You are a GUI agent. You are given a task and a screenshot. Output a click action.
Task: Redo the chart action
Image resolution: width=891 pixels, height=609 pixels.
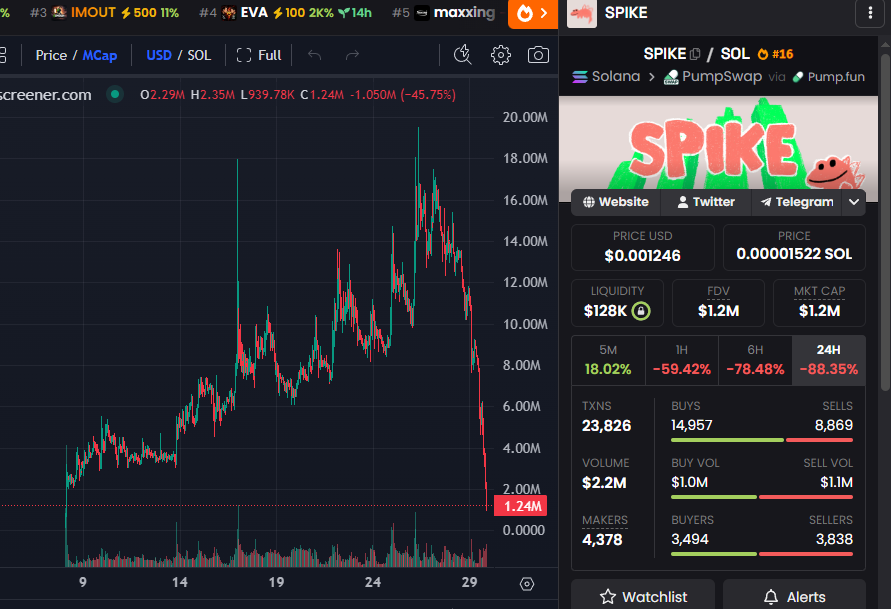coord(352,55)
